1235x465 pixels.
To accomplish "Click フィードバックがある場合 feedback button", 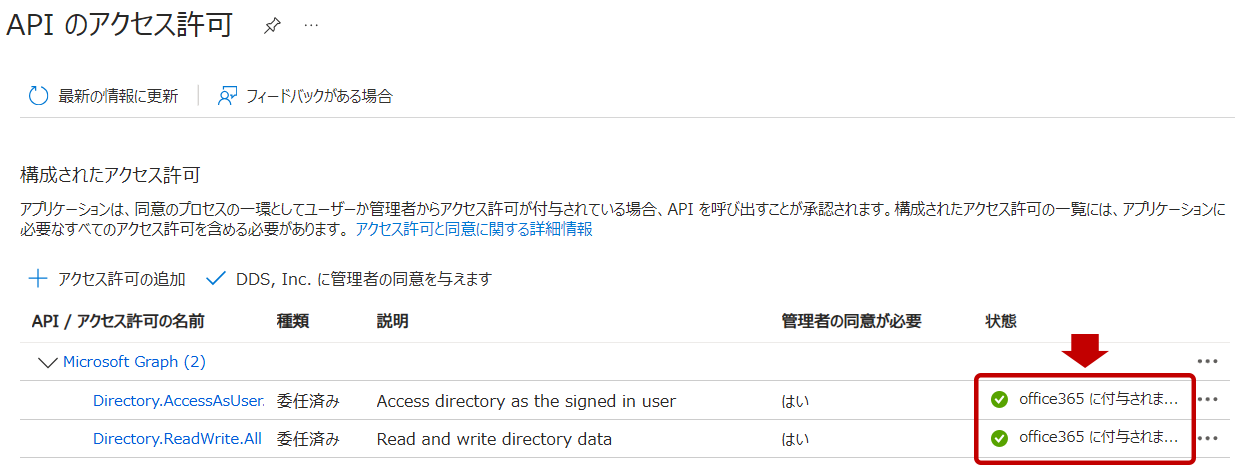I will coord(319,96).
